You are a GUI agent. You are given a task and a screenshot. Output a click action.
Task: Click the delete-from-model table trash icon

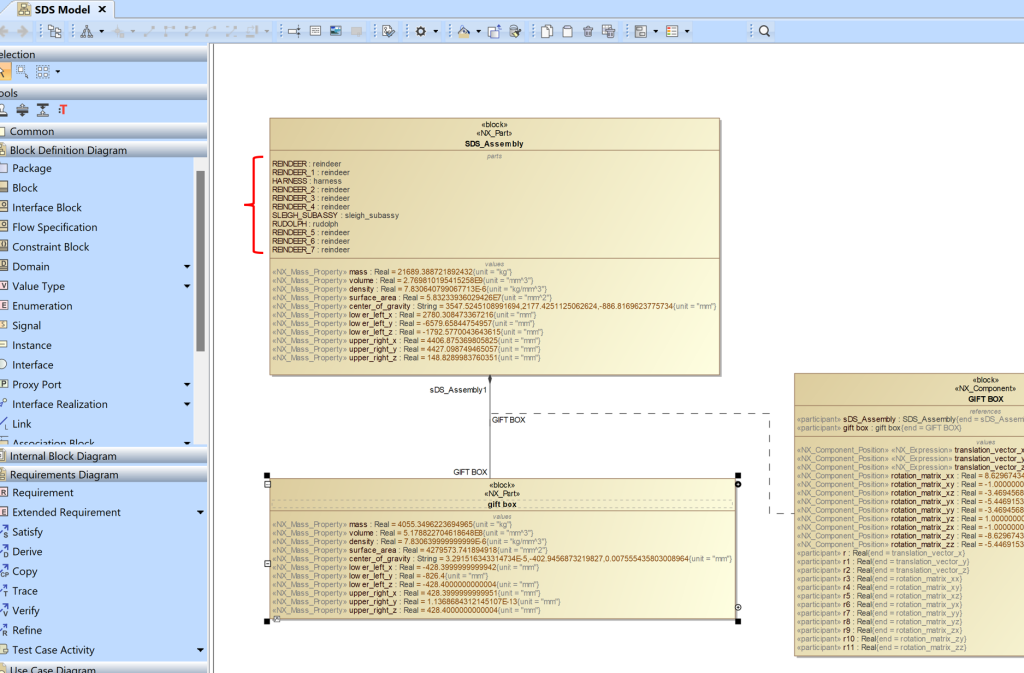point(609,31)
